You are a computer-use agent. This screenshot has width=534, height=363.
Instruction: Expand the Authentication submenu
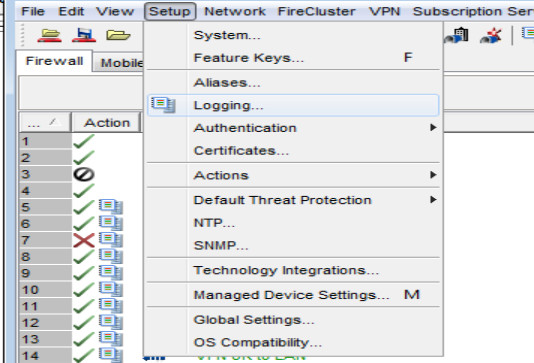click(x=293, y=128)
